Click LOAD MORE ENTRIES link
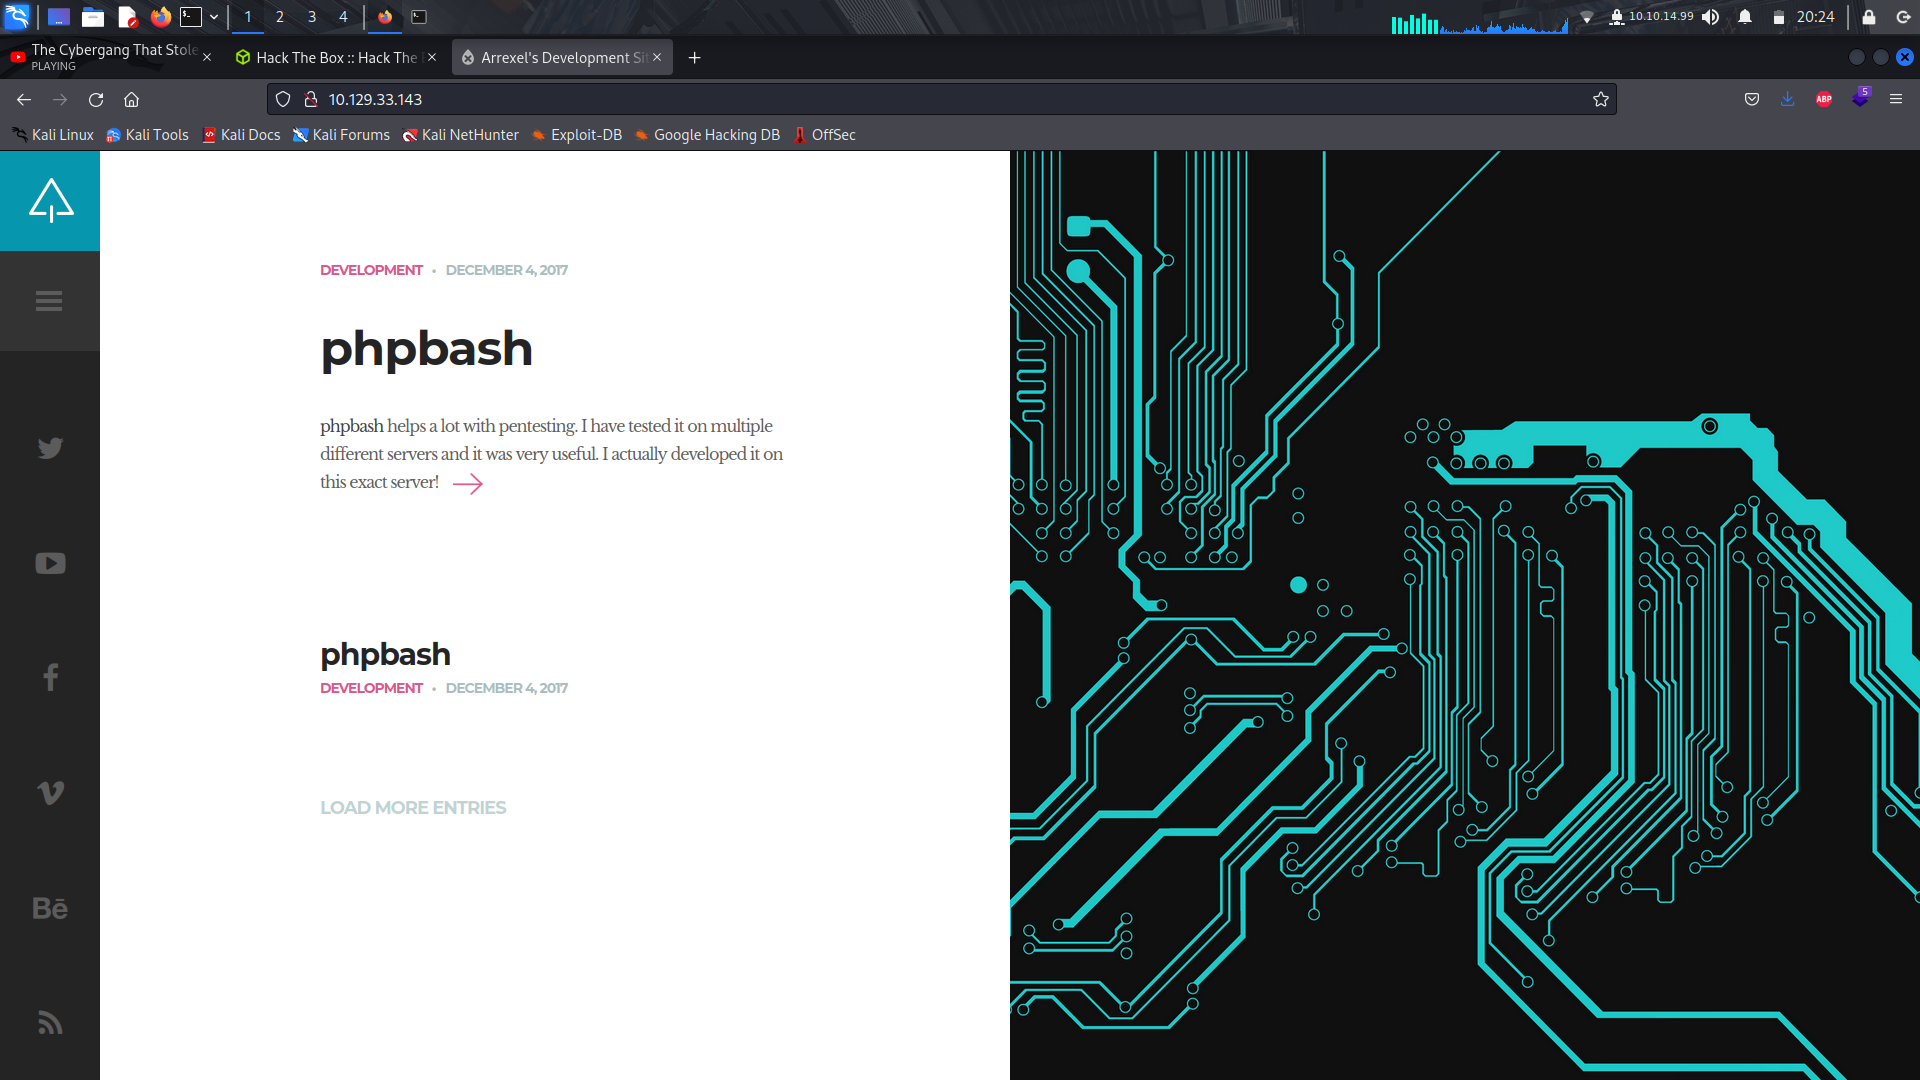This screenshot has width=1920, height=1080. pos(413,808)
